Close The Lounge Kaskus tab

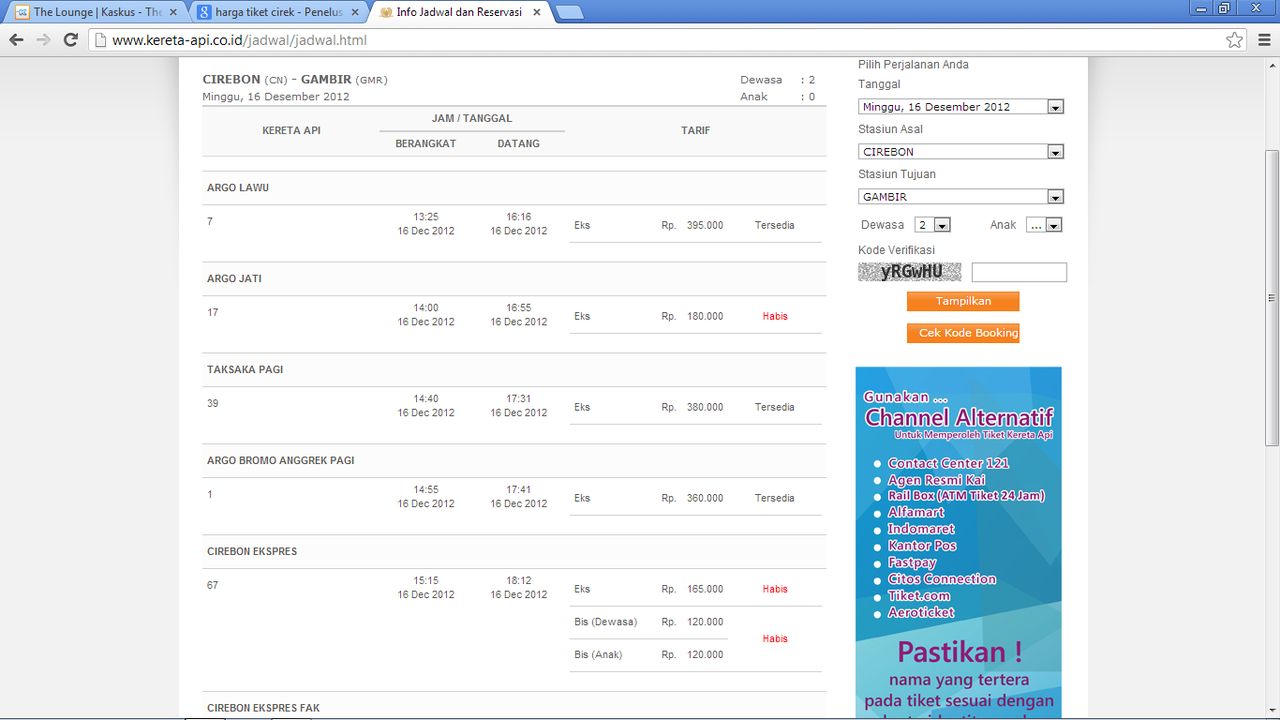coord(173,13)
